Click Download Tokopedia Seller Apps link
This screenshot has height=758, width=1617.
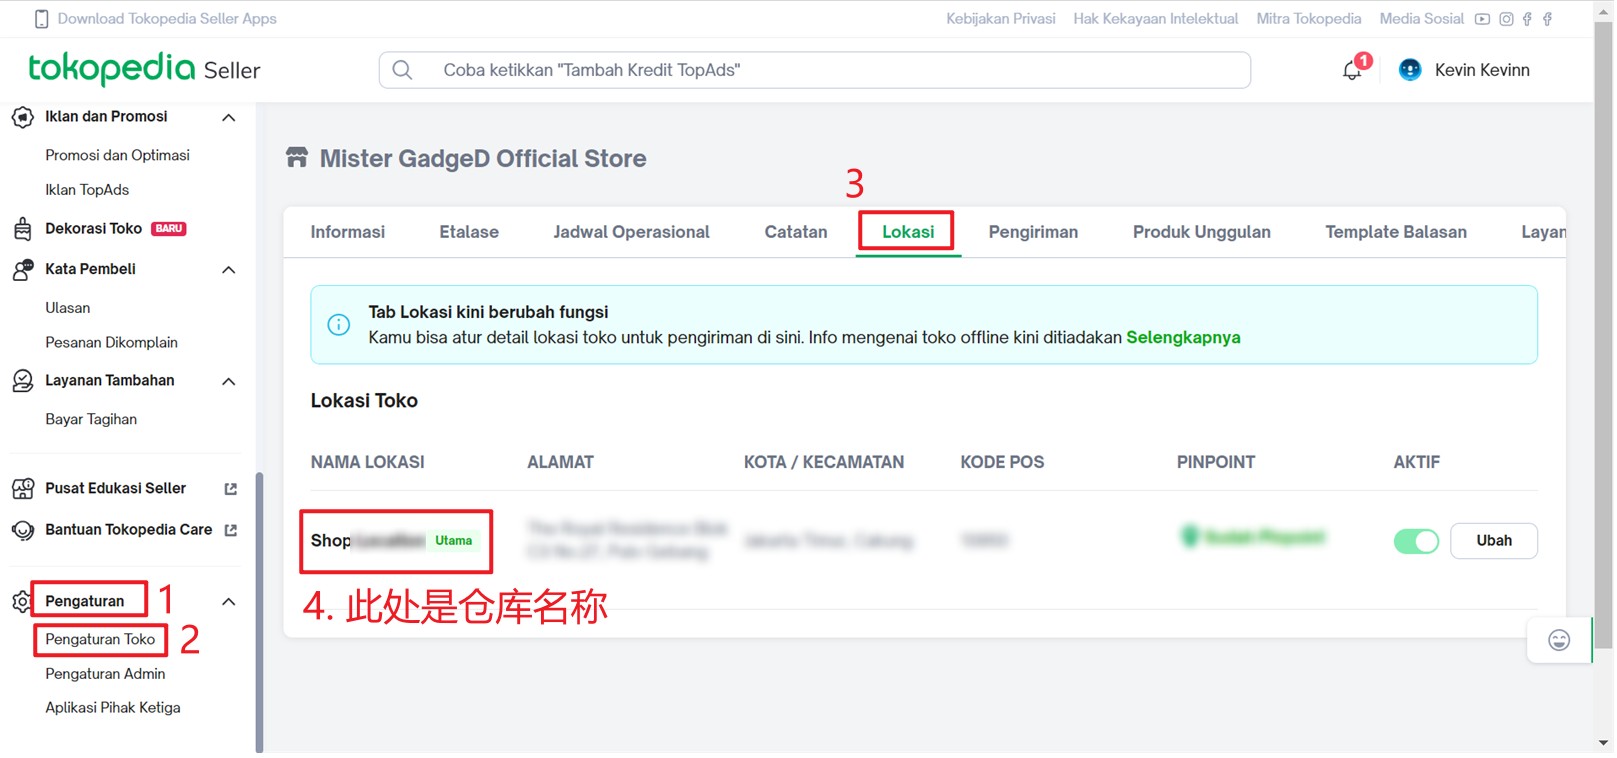click(x=167, y=19)
